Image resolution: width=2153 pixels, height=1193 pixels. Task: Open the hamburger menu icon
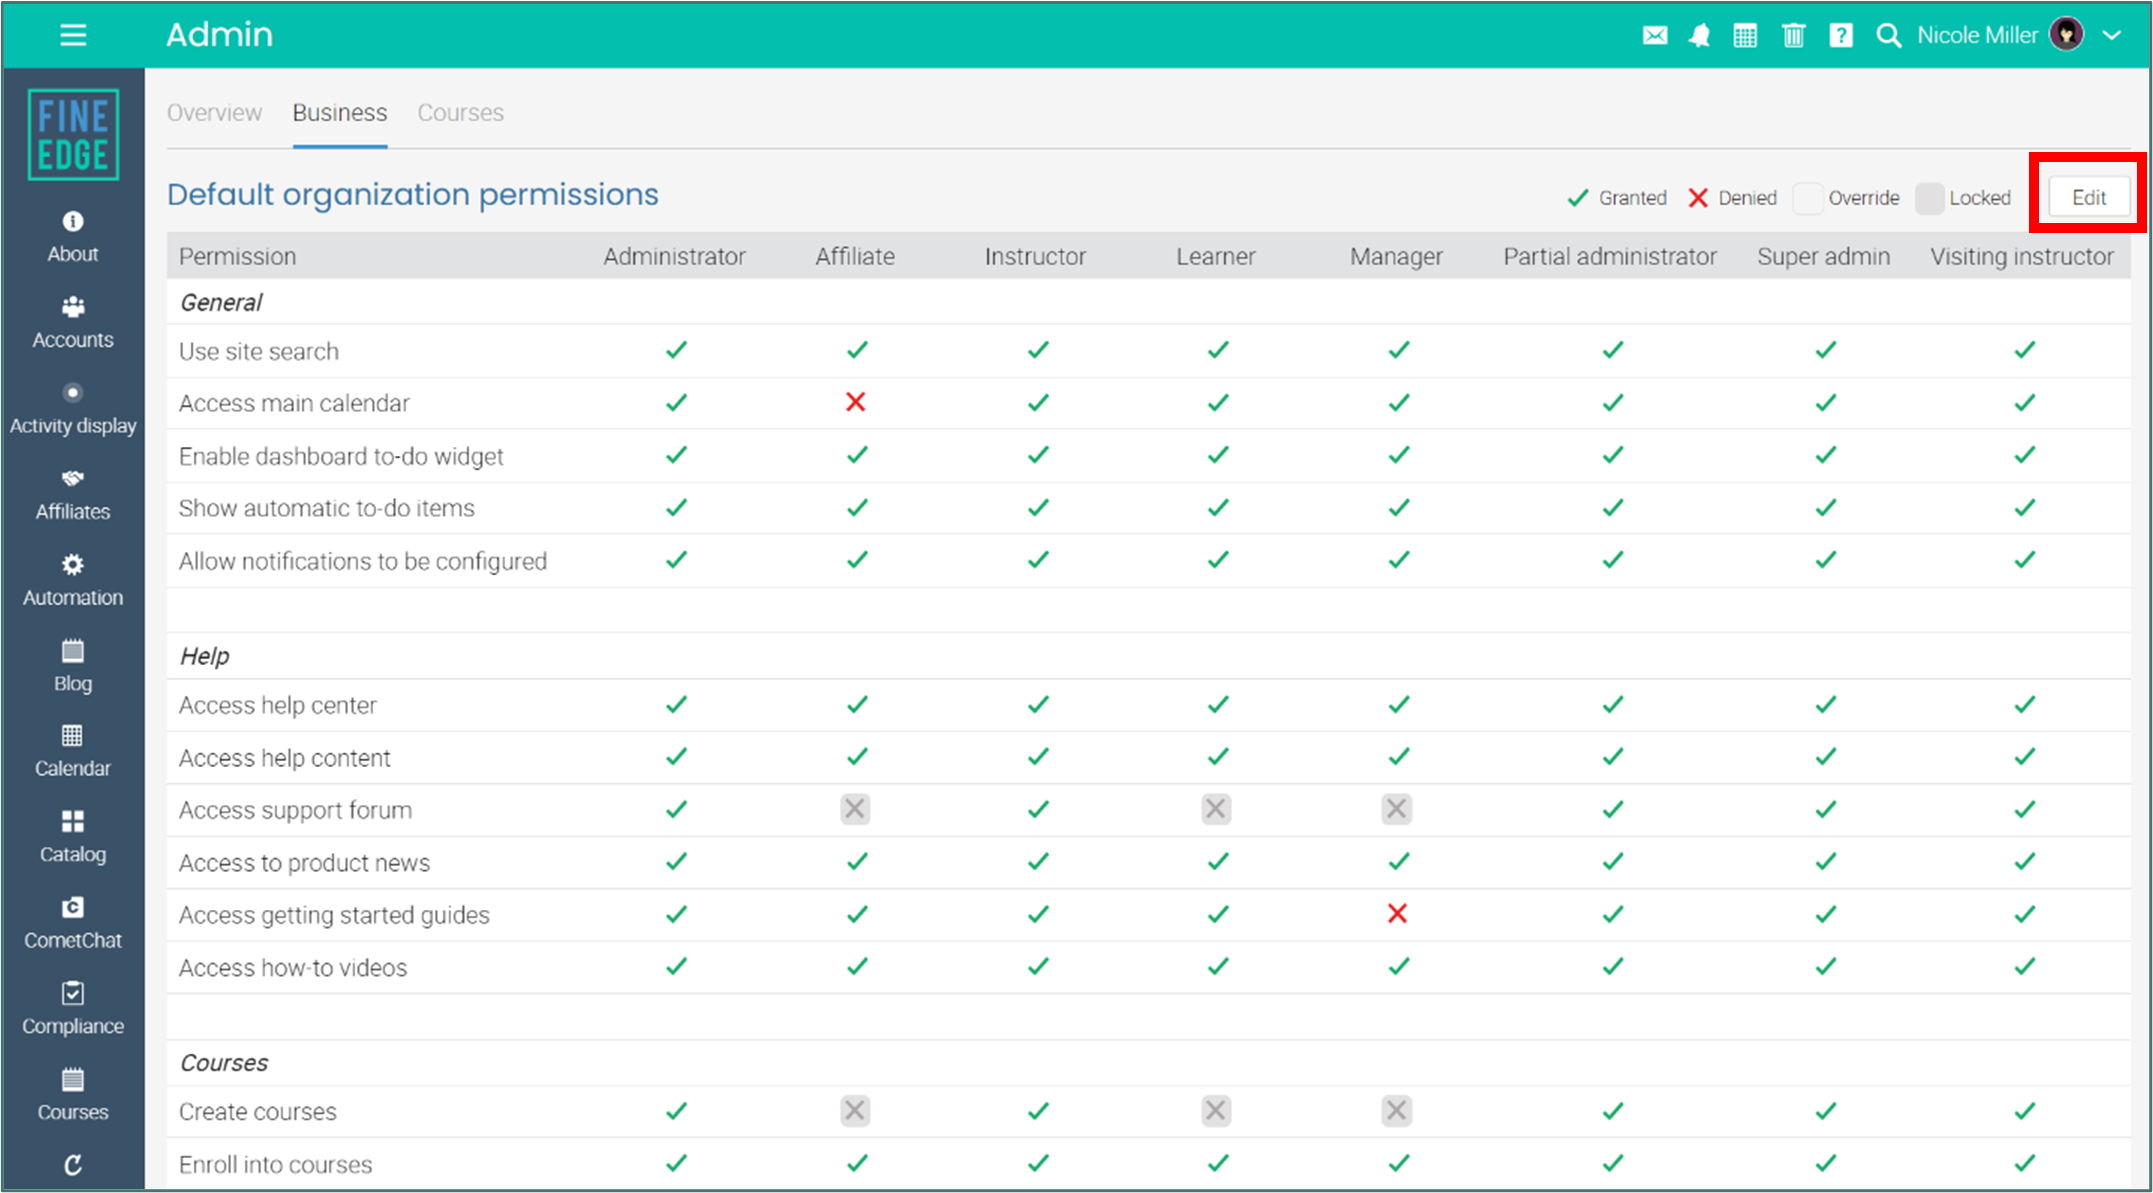(73, 36)
